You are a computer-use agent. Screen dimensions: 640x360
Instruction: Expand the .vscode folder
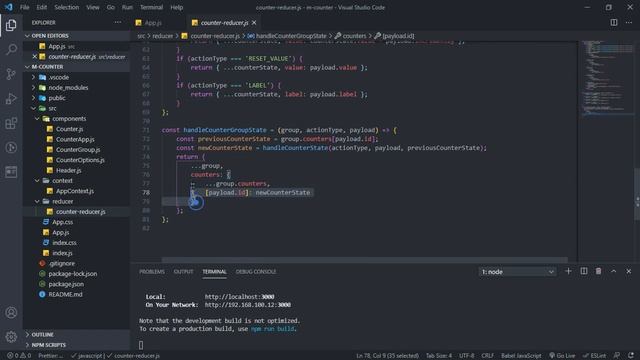click(x=59, y=77)
